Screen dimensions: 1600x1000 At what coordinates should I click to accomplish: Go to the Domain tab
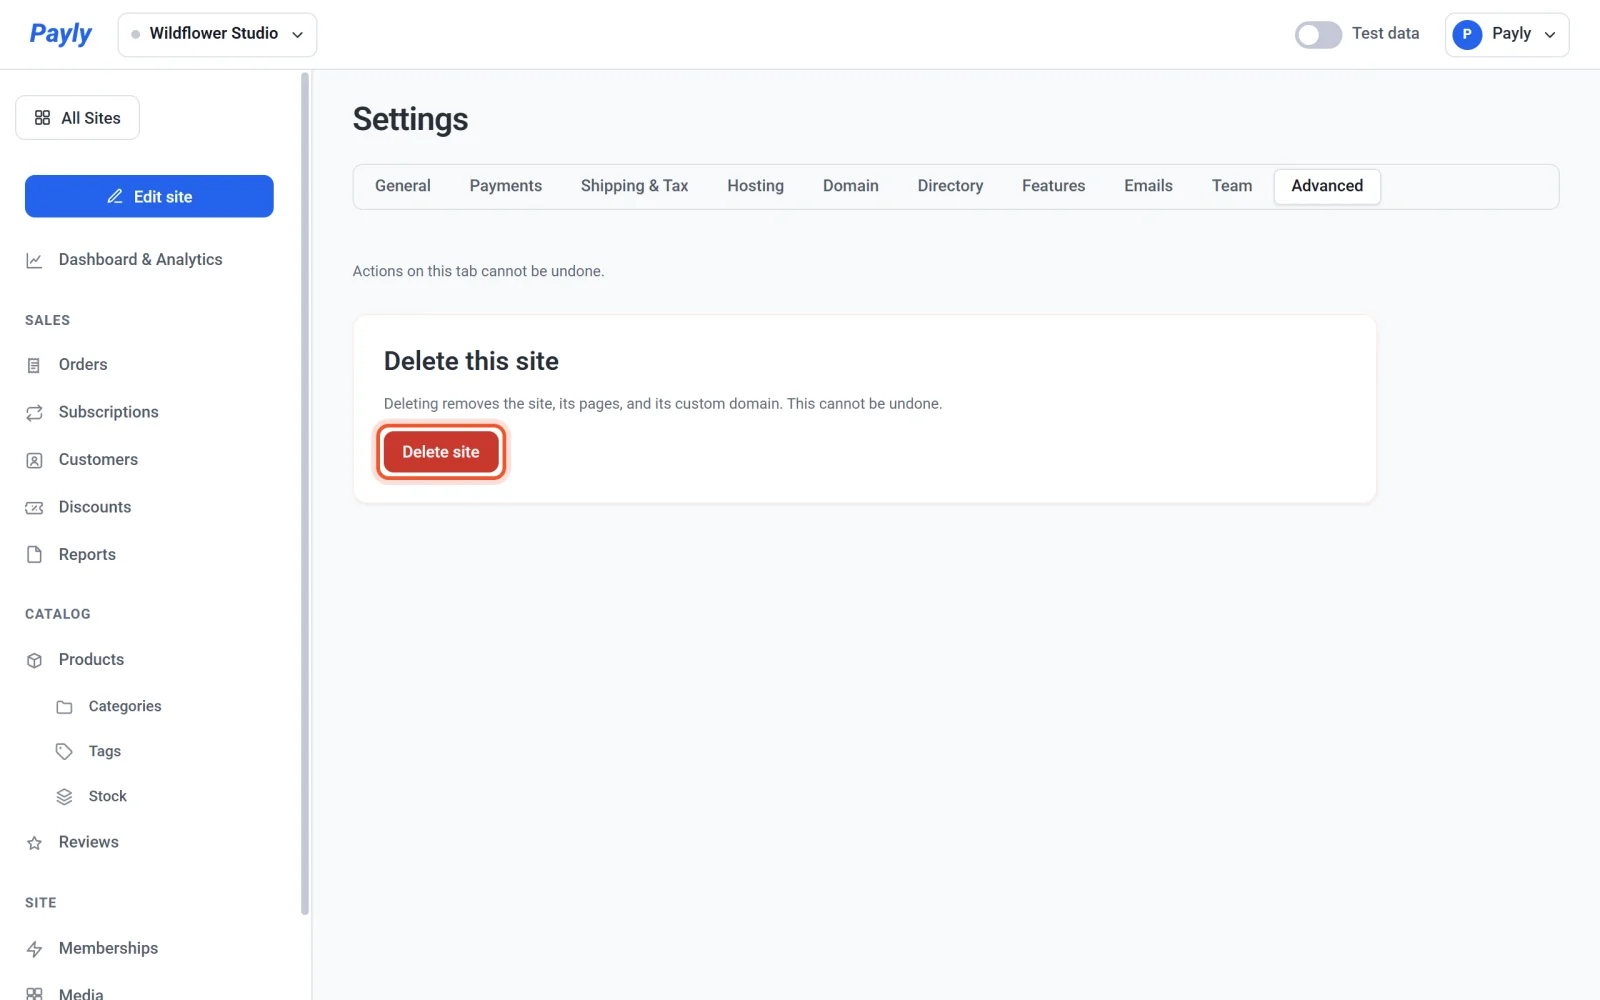click(850, 186)
